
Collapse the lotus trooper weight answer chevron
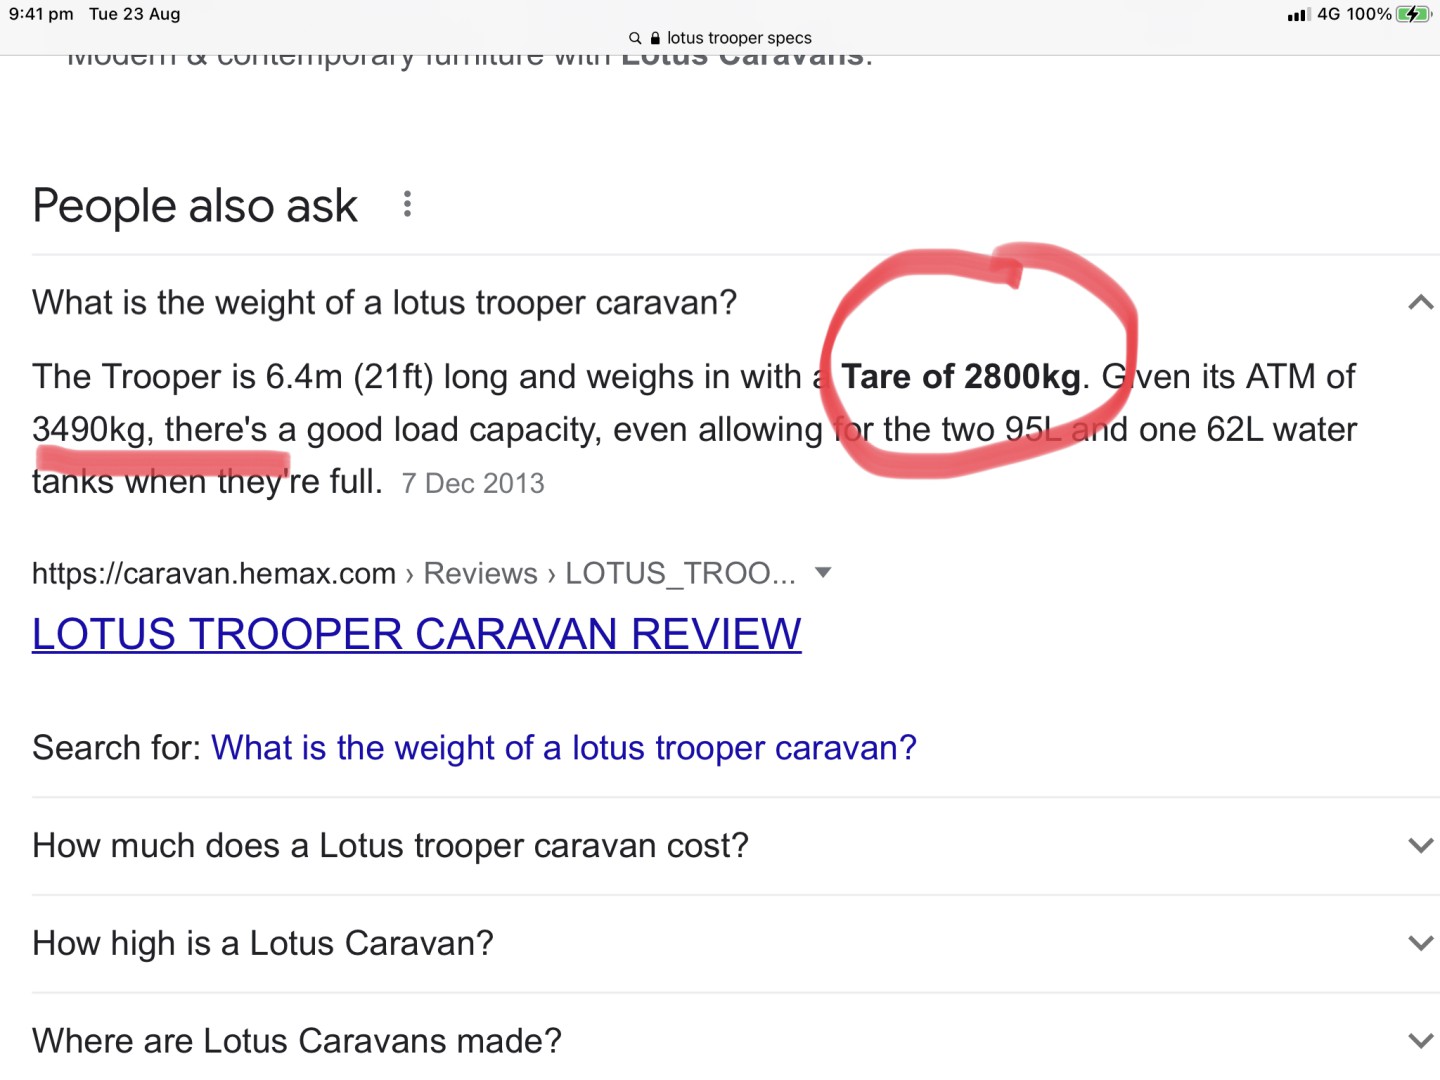coord(1420,302)
